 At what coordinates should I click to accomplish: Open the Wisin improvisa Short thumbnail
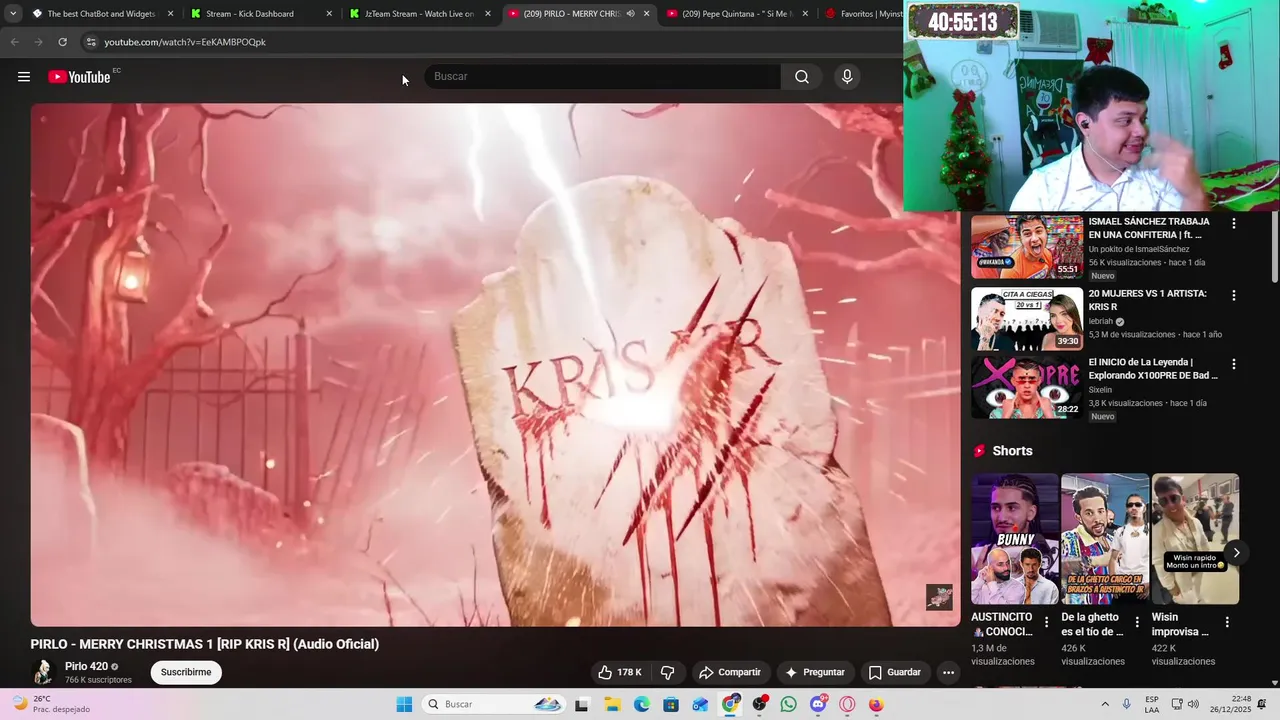pyautogui.click(x=1195, y=539)
